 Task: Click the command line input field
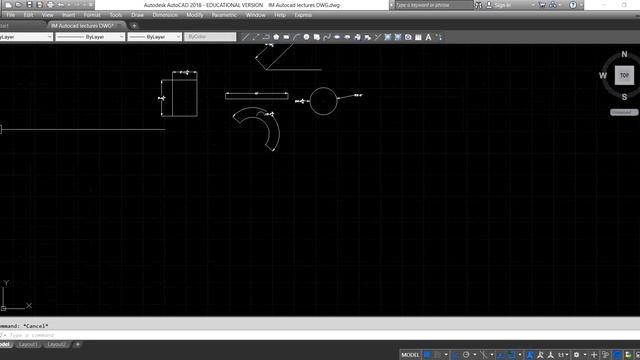[320, 335]
